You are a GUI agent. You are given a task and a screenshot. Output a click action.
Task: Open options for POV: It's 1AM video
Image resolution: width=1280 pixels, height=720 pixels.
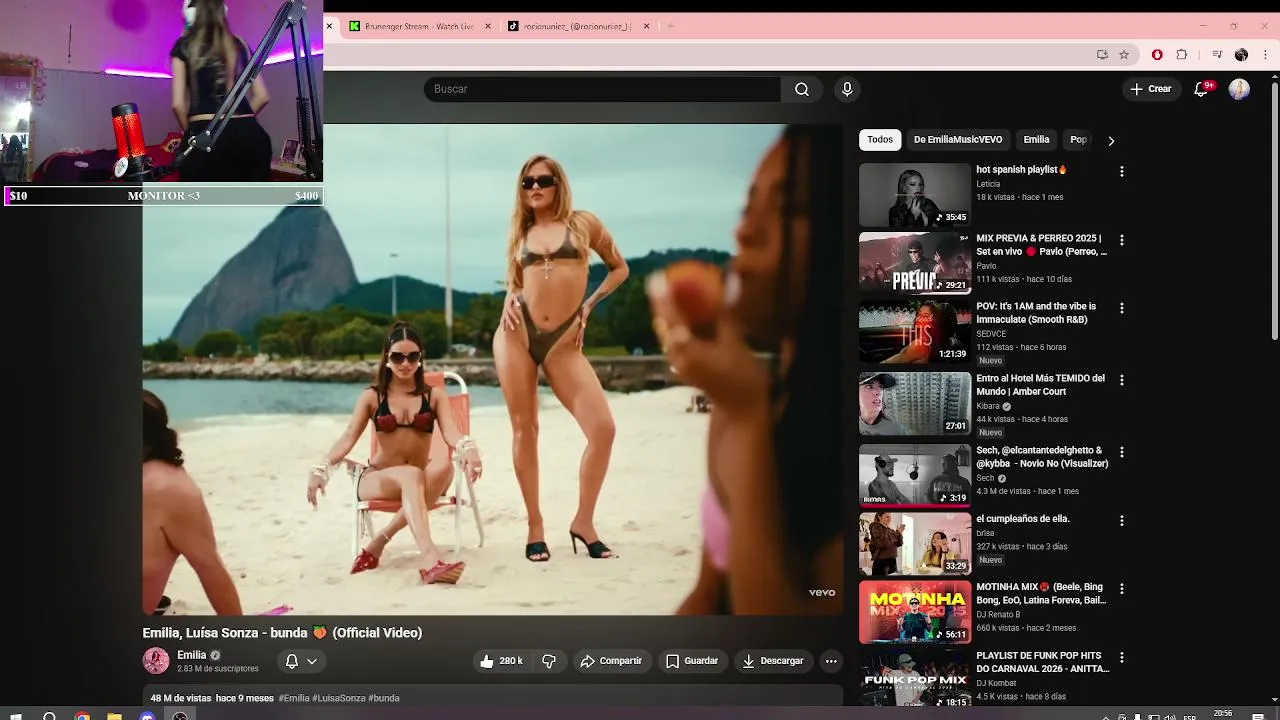click(1121, 308)
